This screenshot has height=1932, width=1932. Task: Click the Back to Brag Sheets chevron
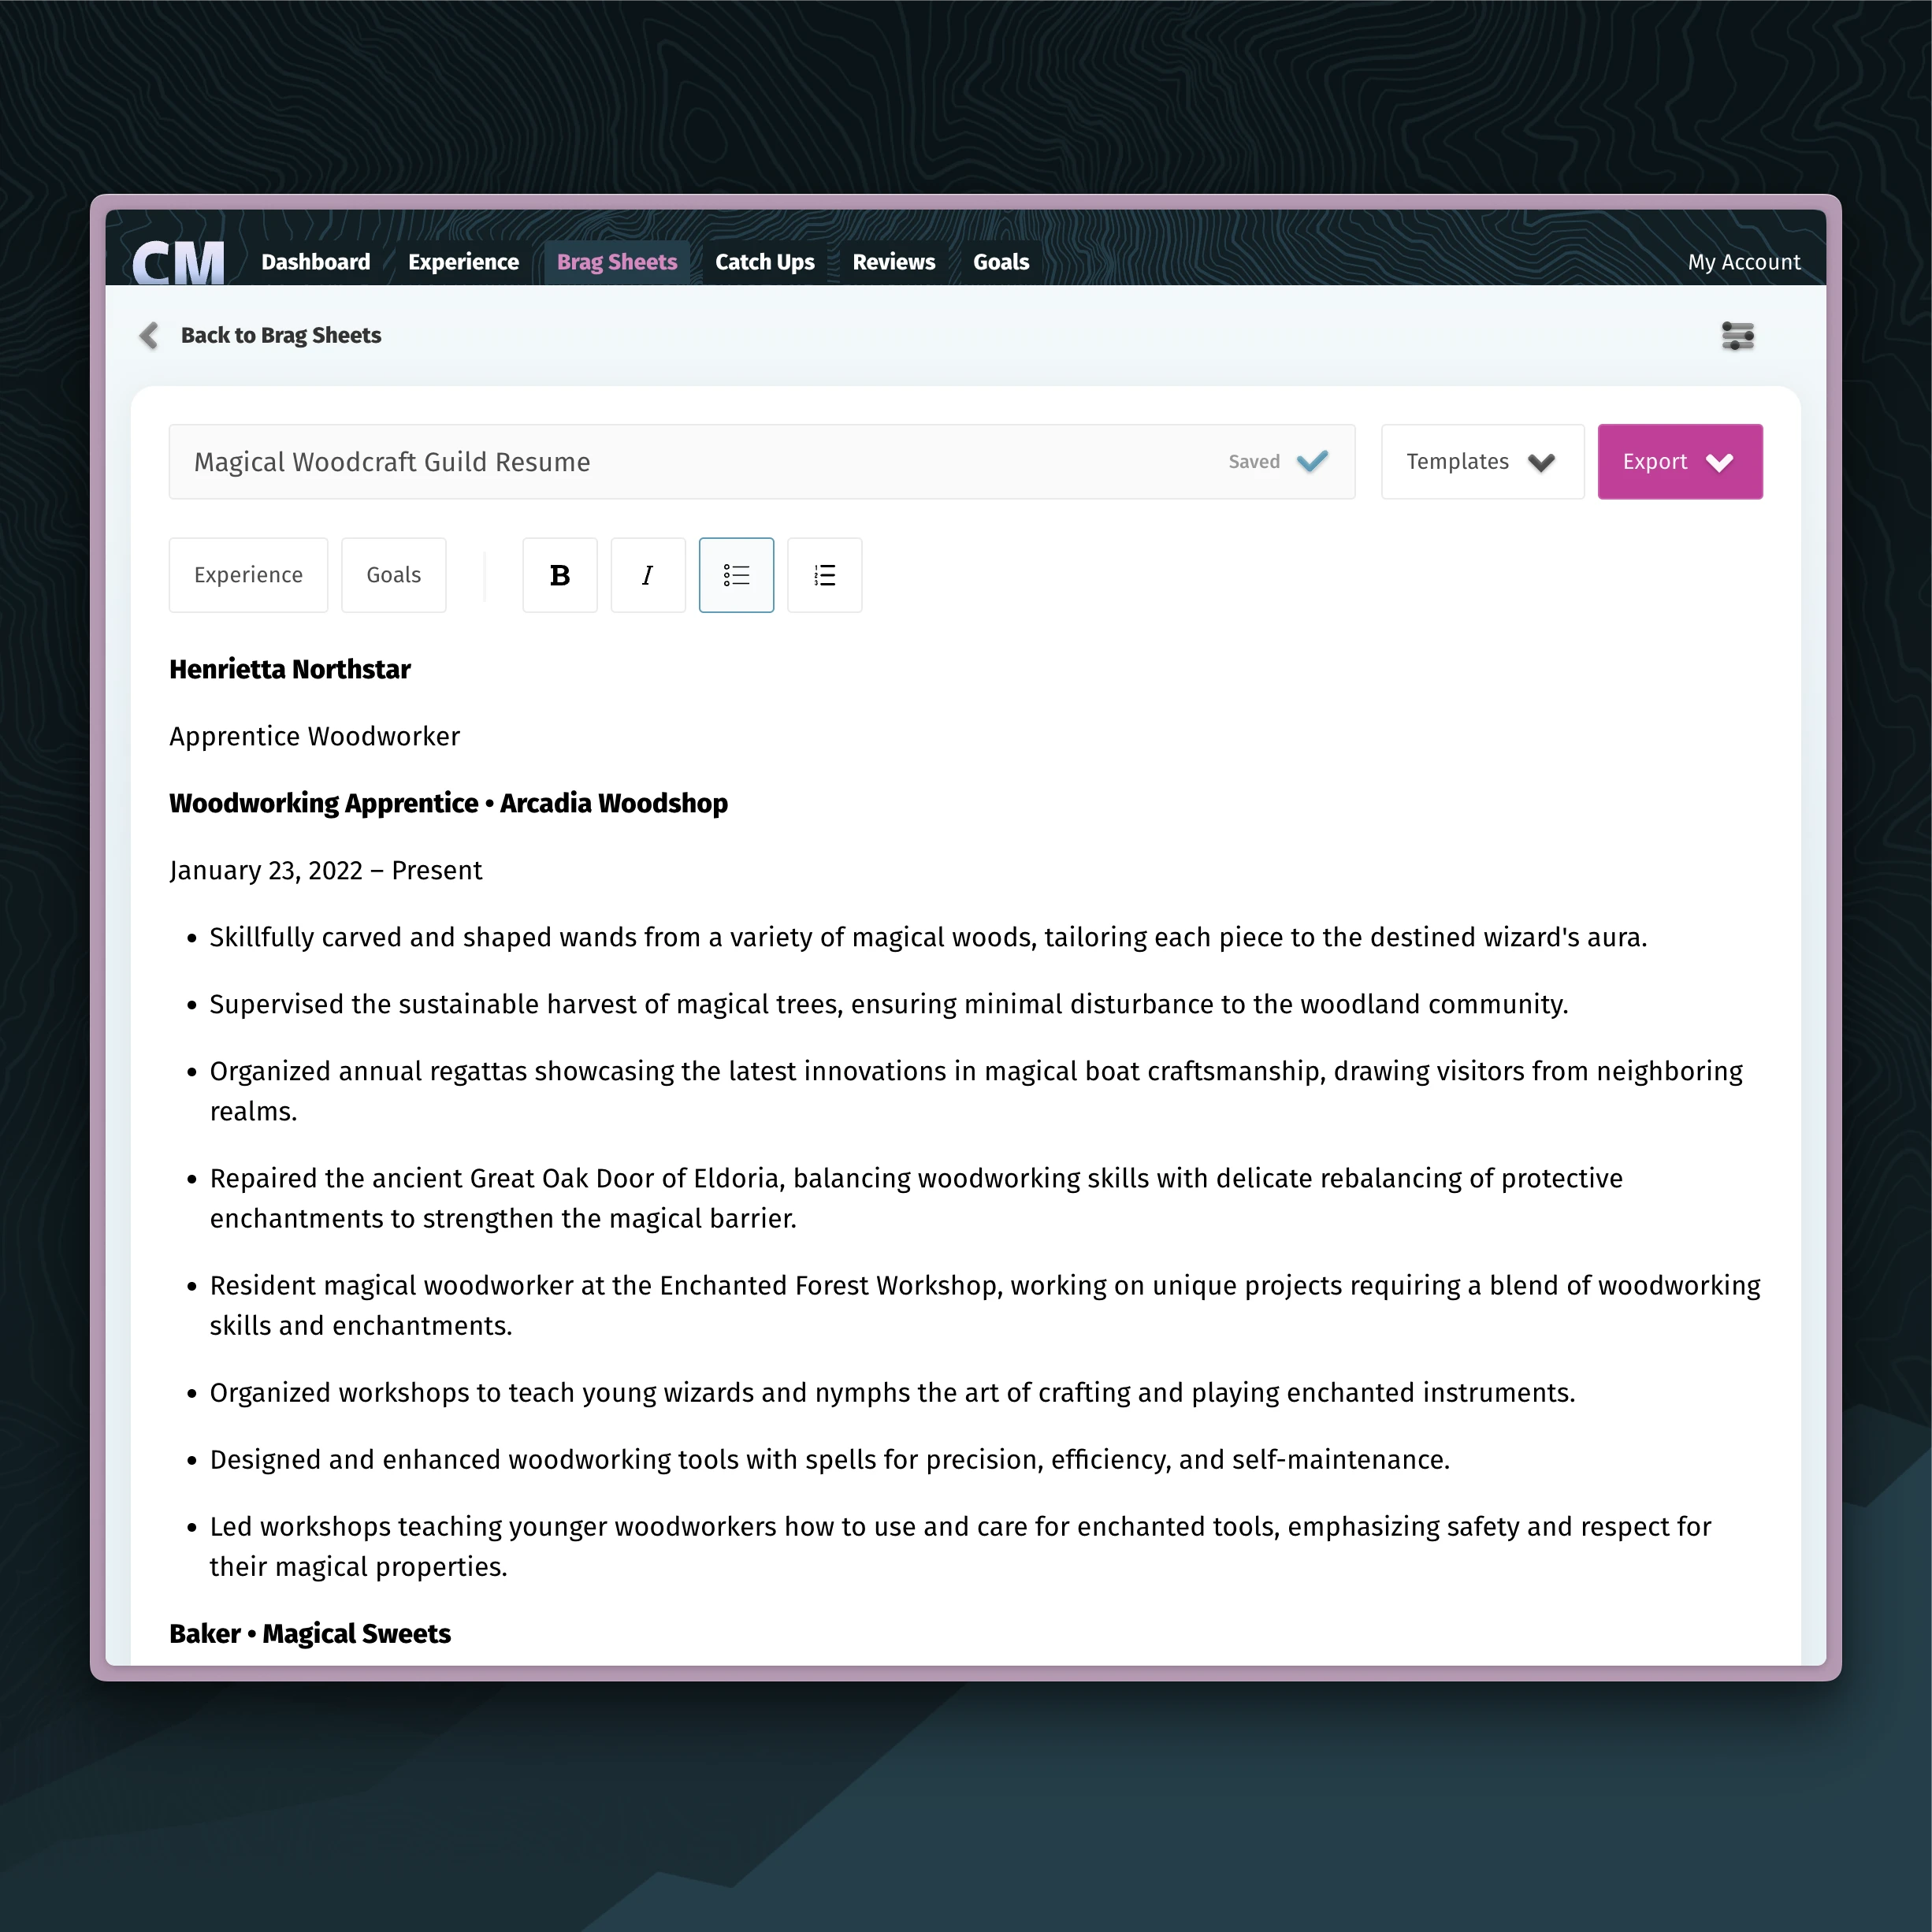click(x=150, y=334)
